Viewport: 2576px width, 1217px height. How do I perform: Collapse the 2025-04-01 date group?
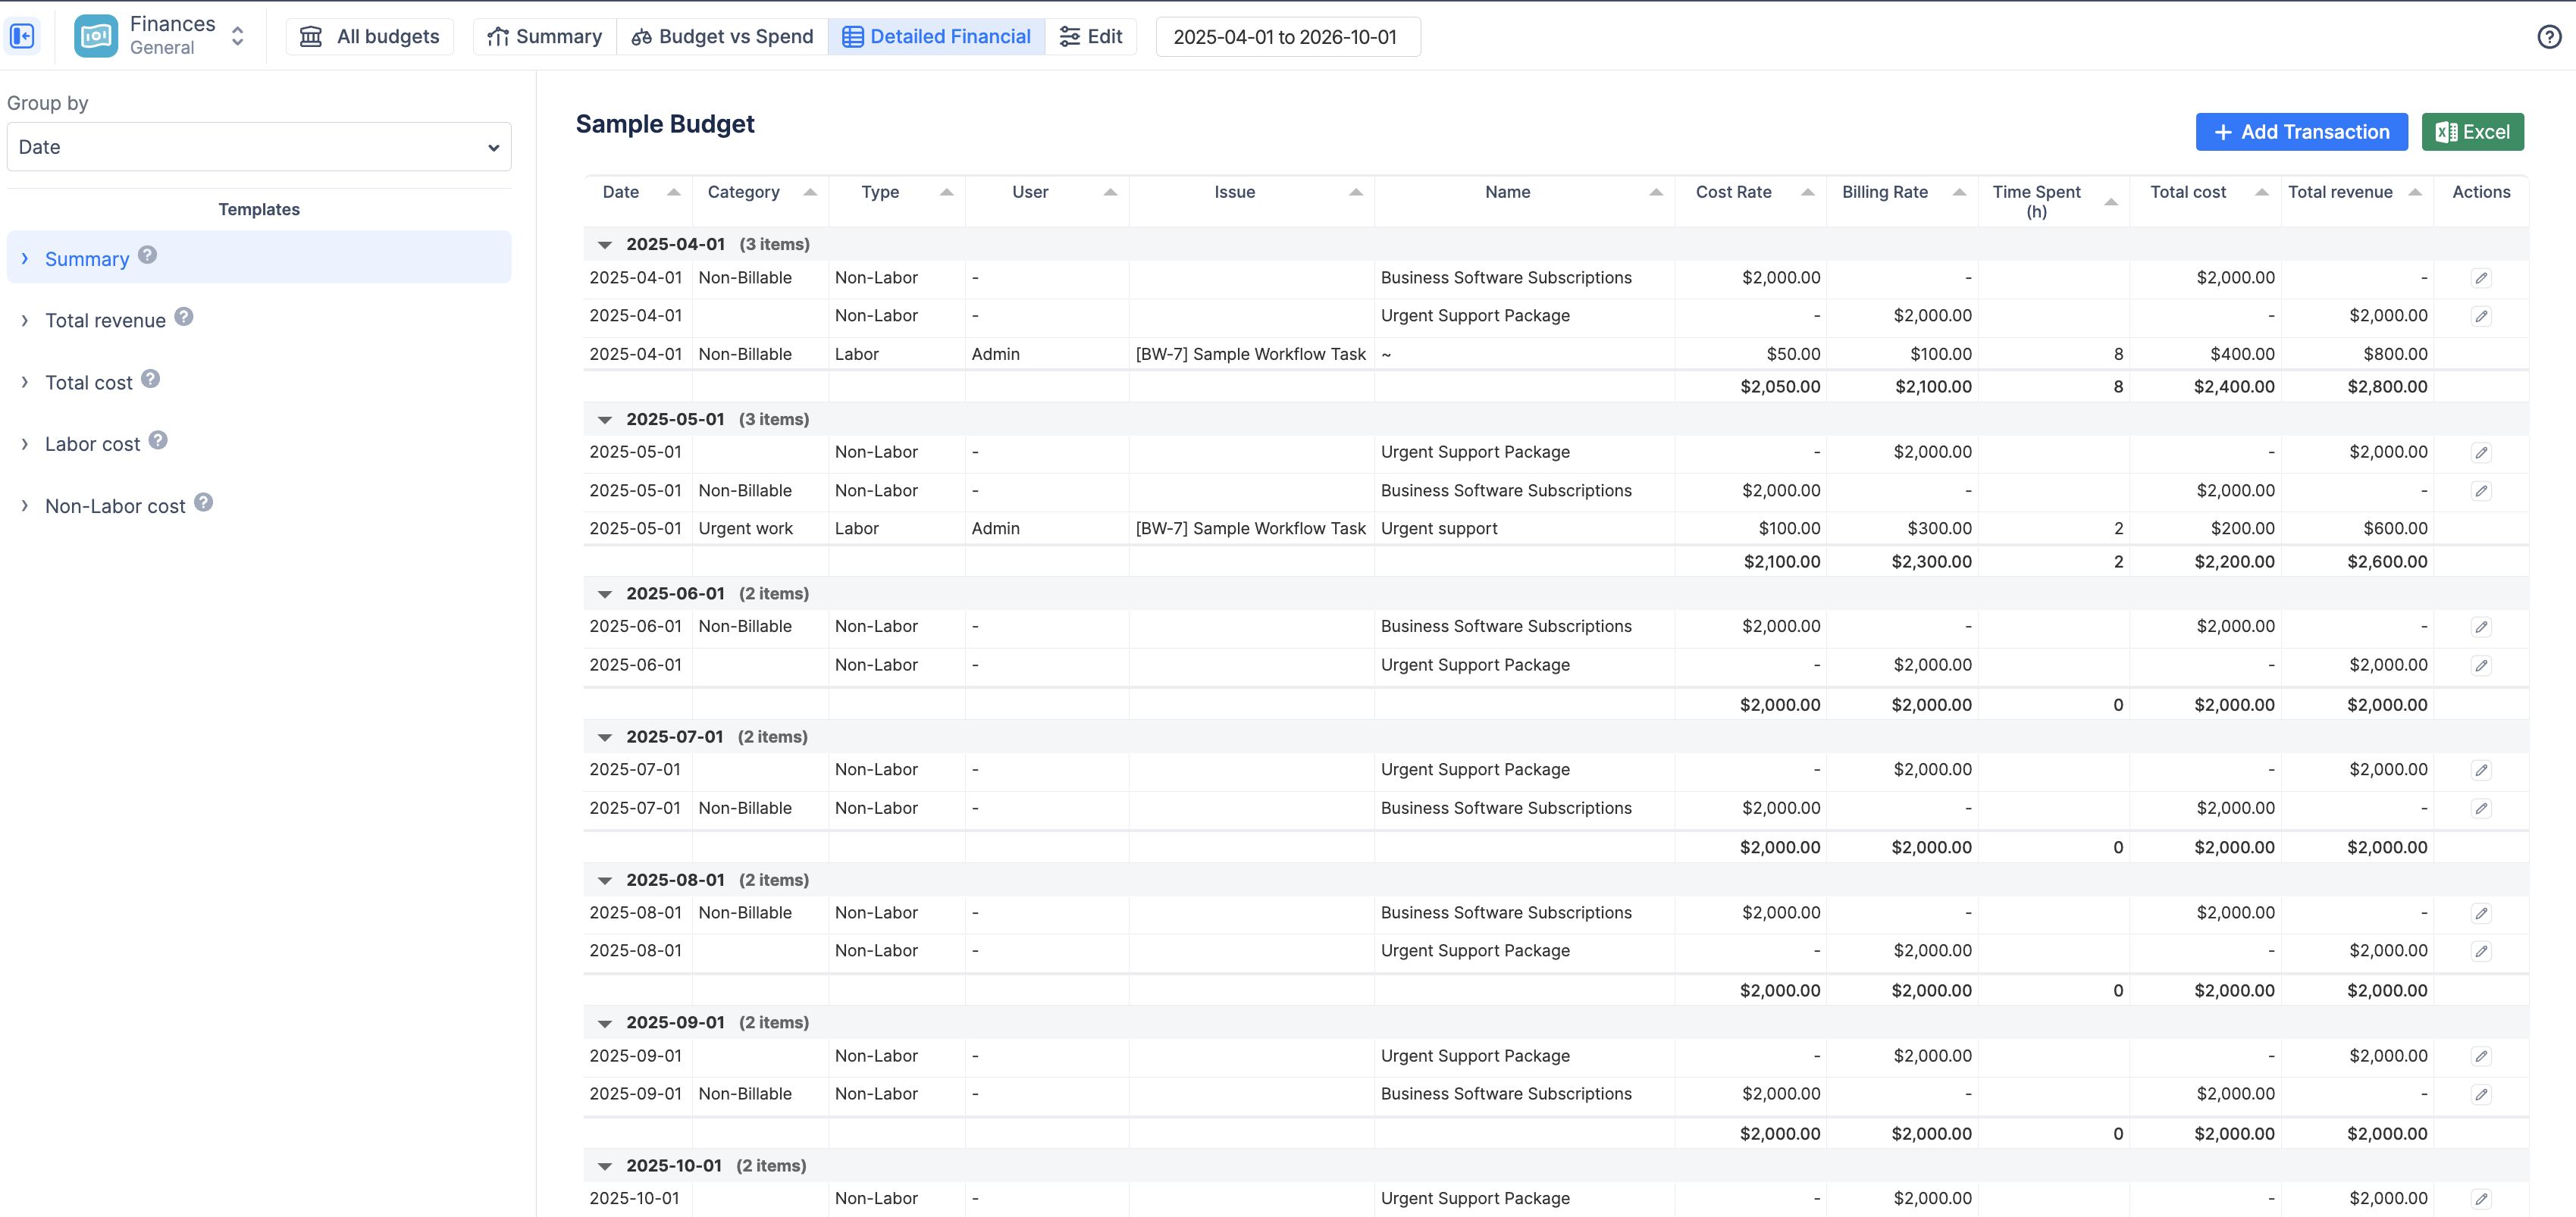604,244
